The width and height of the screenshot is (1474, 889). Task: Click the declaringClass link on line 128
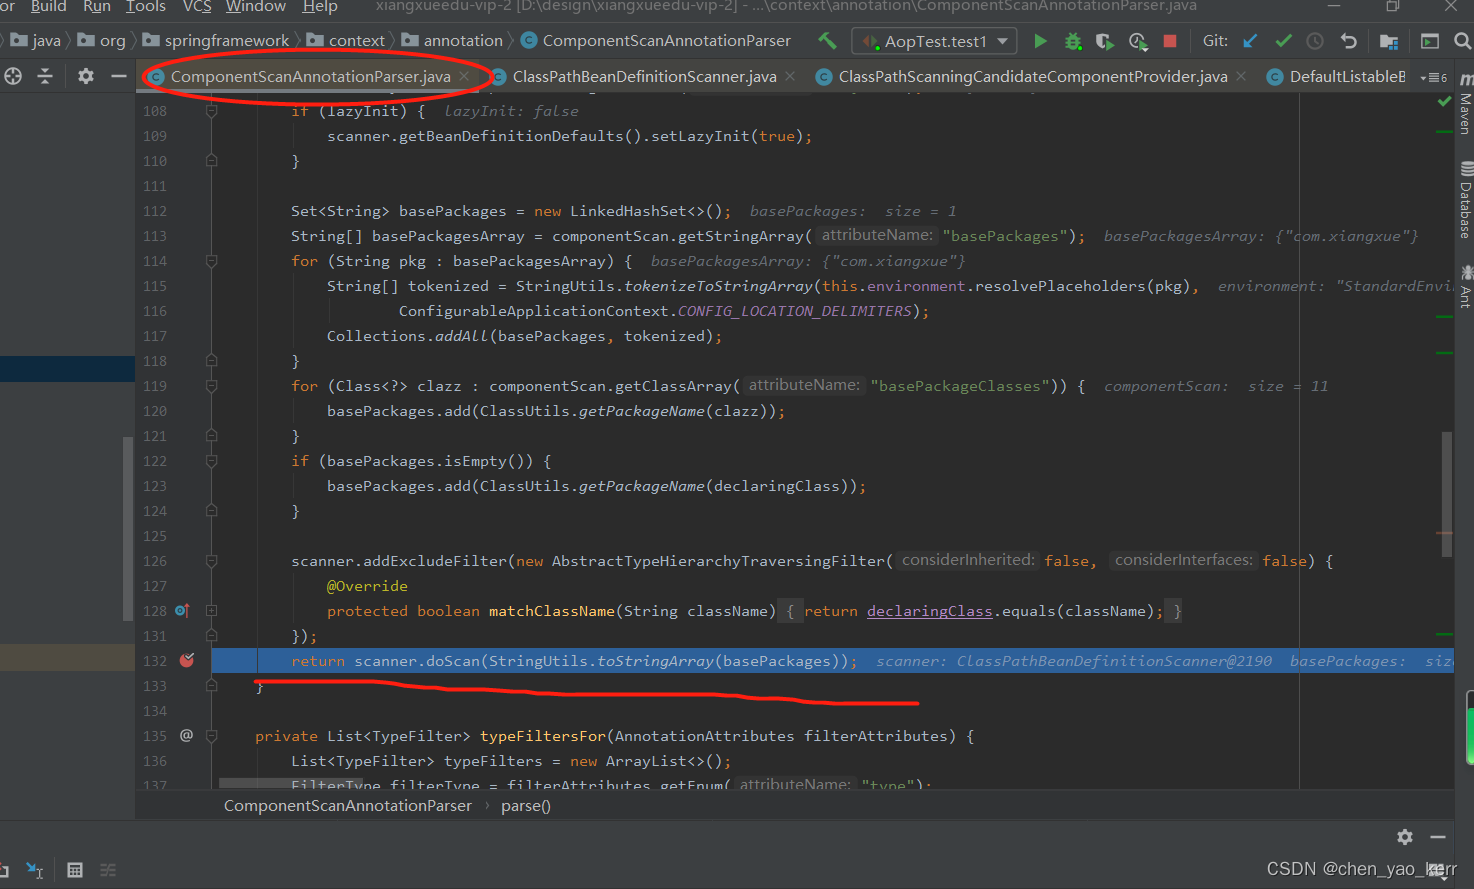click(929, 611)
